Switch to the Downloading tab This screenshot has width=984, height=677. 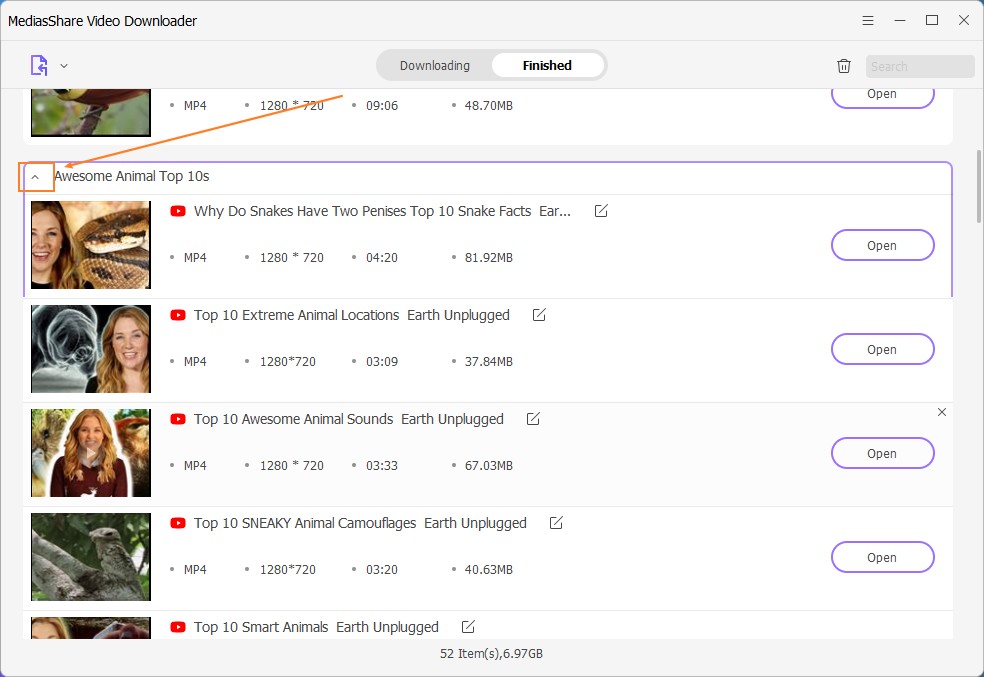tap(434, 66)
